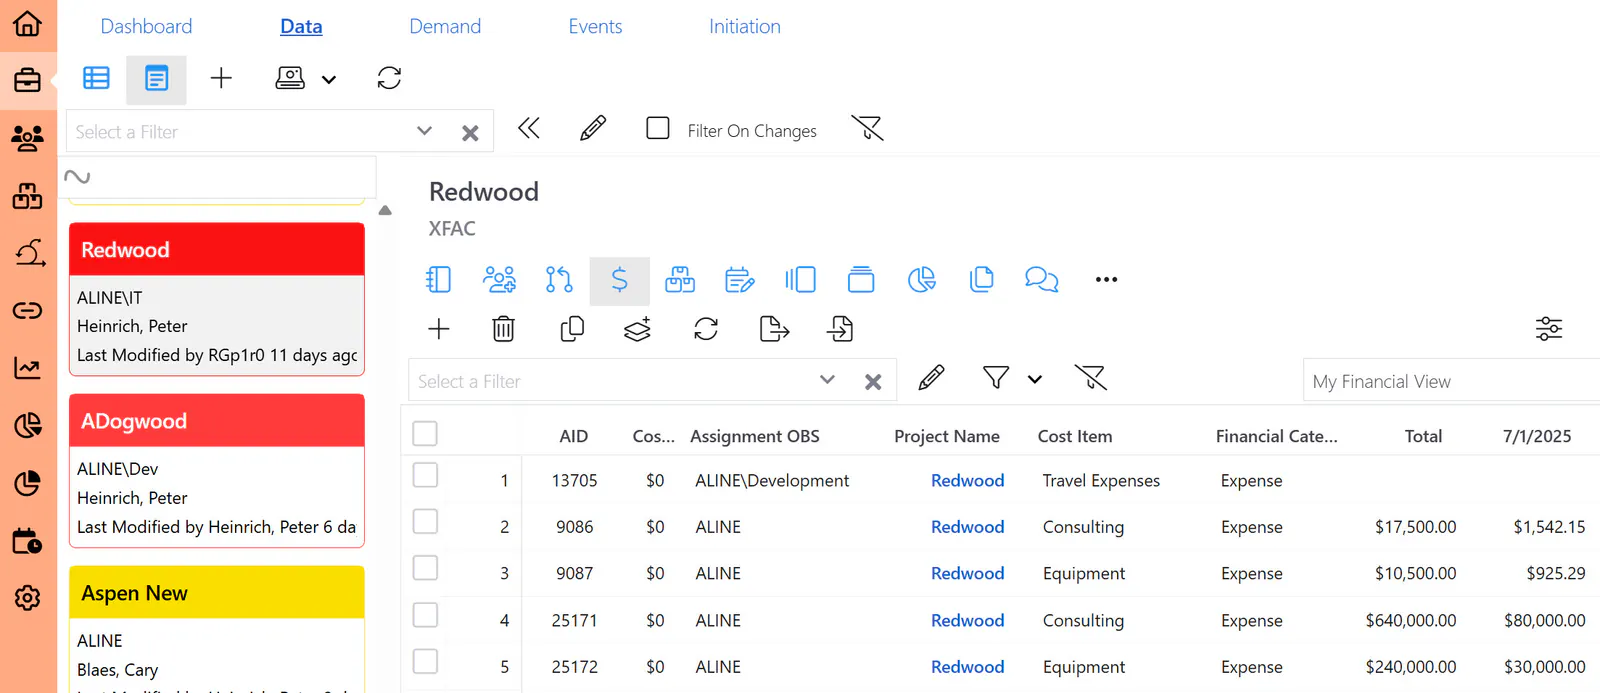Open the line chart trend sidebar icon
This screenshot has height=693, width=1600.
point(28,368)
